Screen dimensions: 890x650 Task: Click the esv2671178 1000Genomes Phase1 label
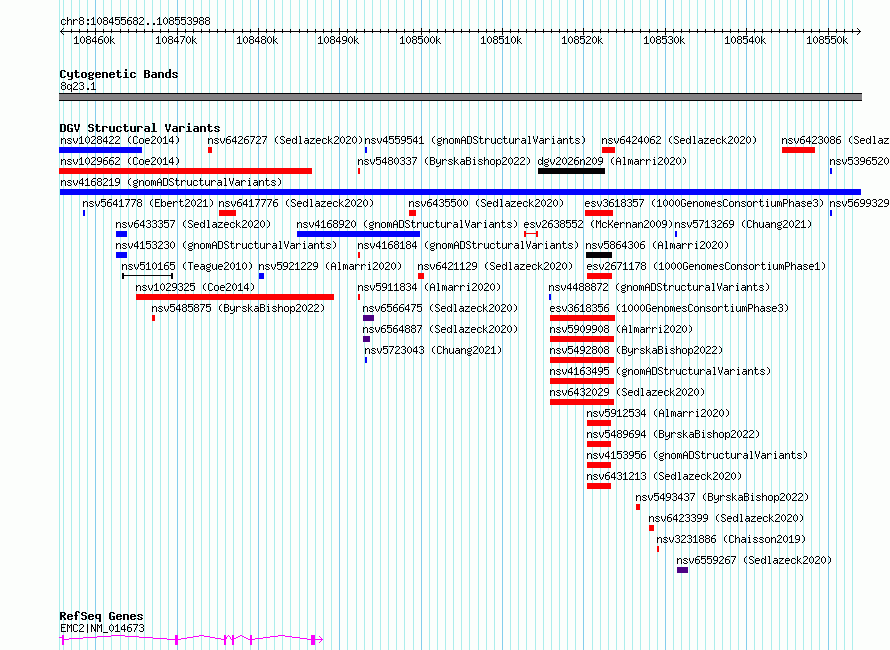point(706,266)
